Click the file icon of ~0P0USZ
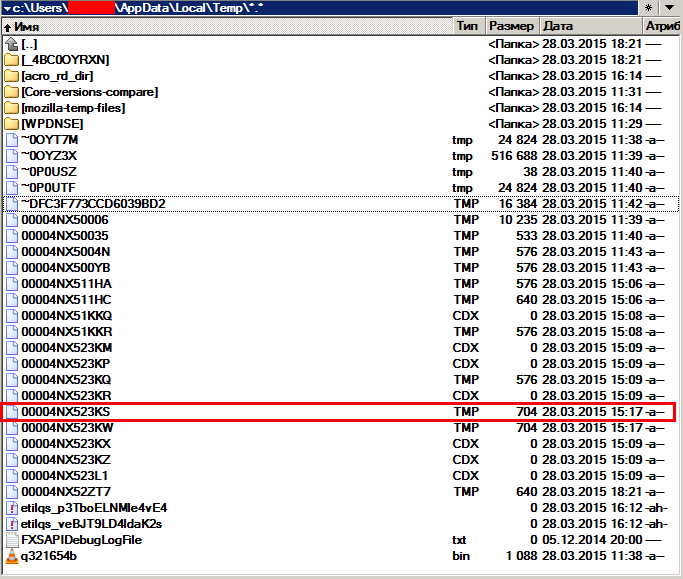 [12, 172]
